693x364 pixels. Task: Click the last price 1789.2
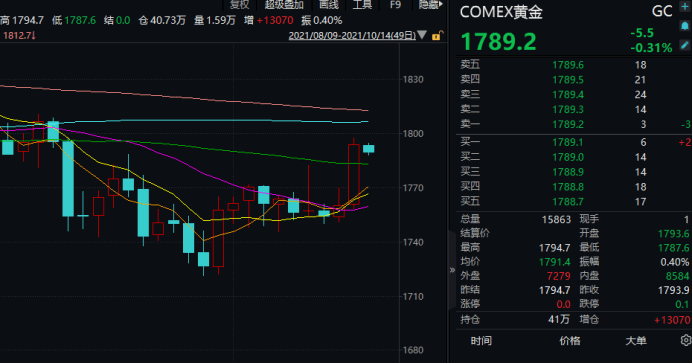[x=498, y=42]
